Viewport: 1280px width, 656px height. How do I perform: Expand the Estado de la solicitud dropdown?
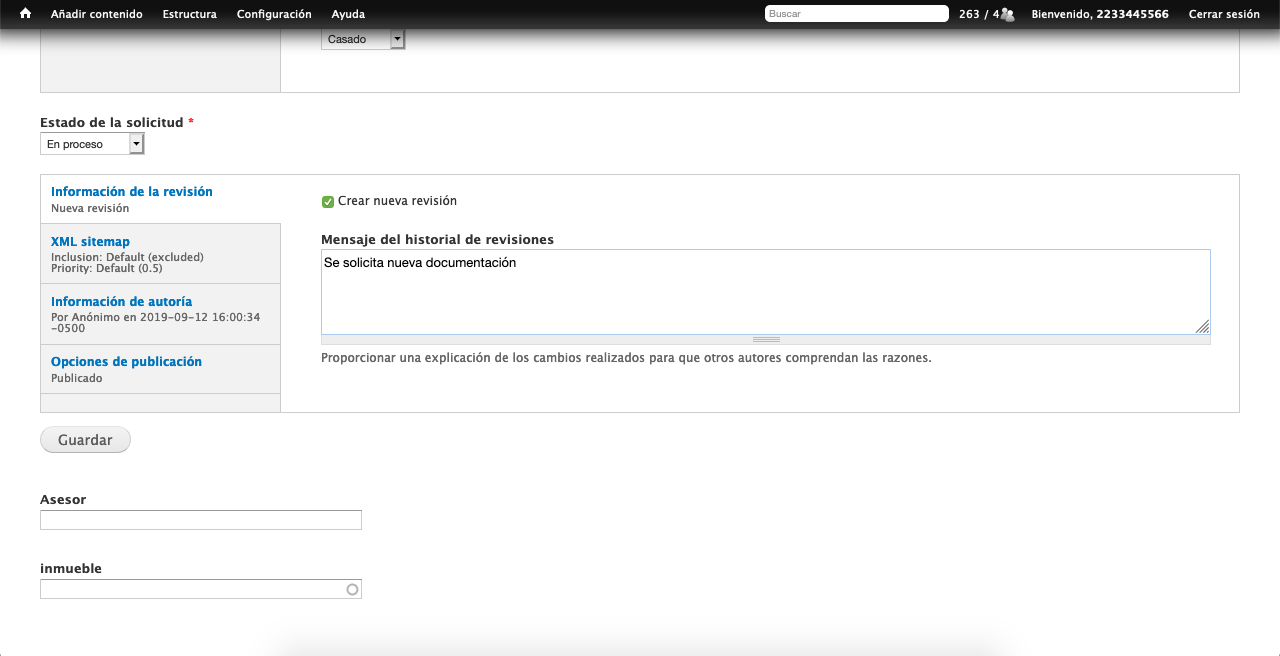[x=92, y=145]
